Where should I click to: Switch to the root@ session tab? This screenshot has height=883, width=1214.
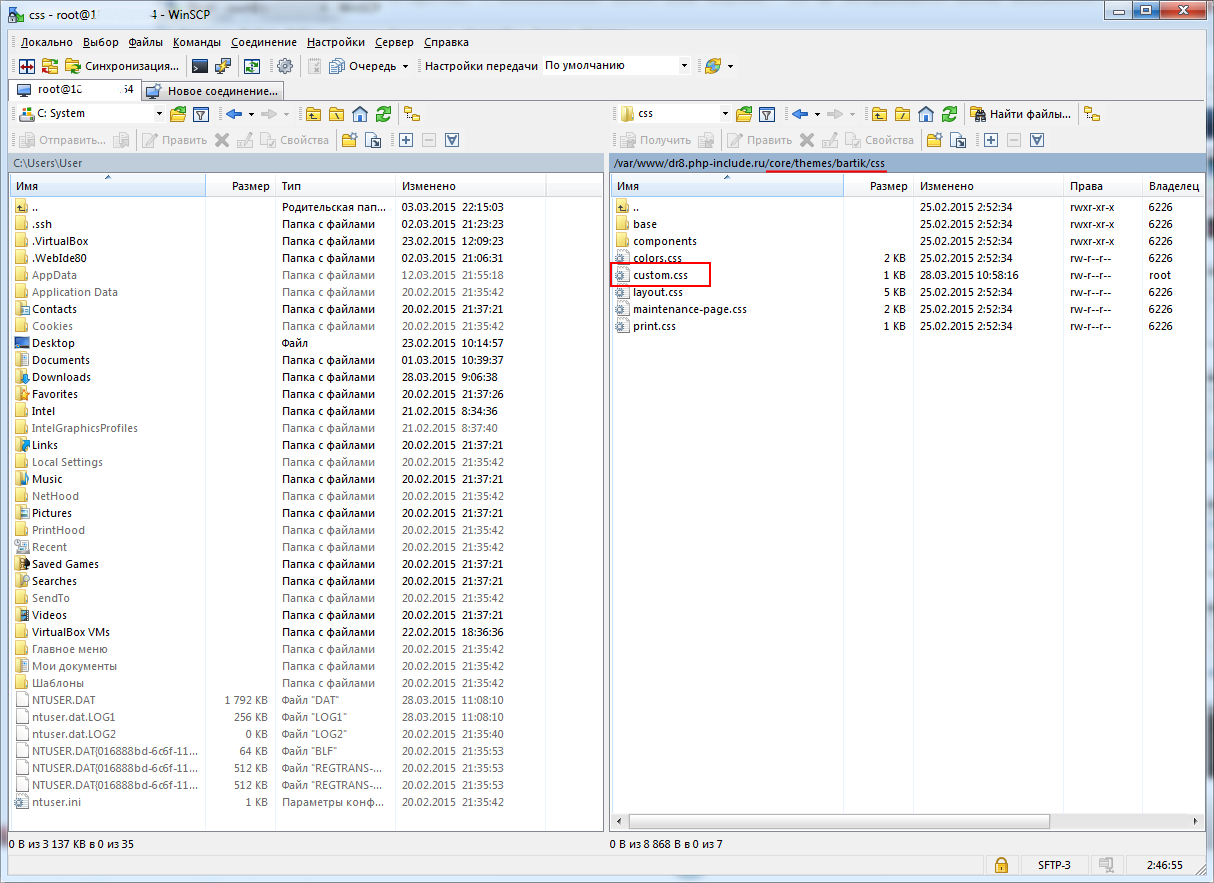pos(76,90)
